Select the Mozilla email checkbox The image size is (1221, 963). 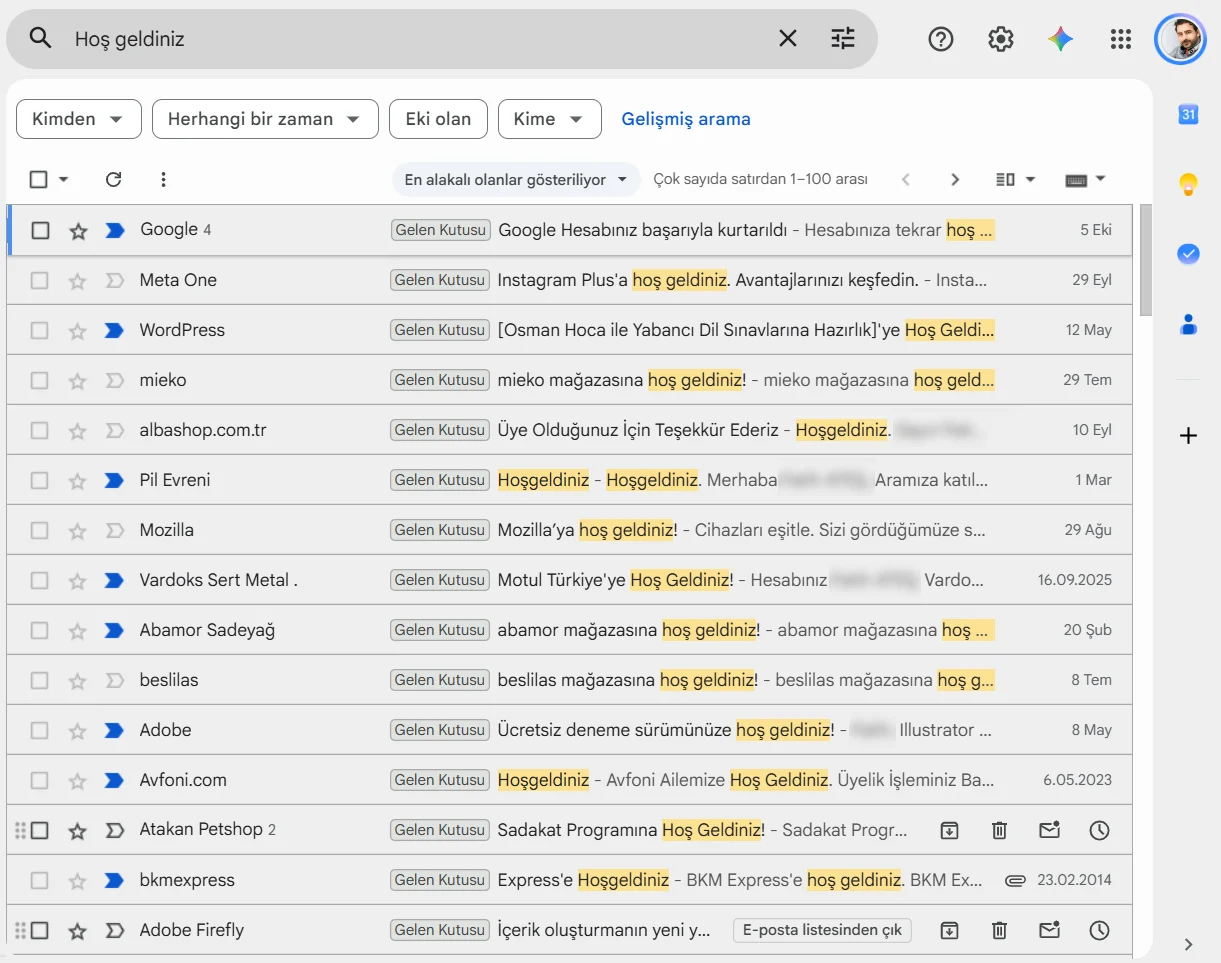pos(40,531)
